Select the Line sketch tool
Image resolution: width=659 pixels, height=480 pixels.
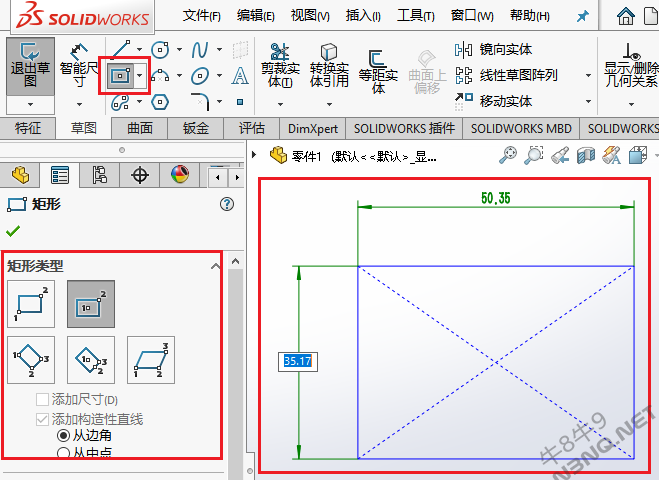point(121,50)
